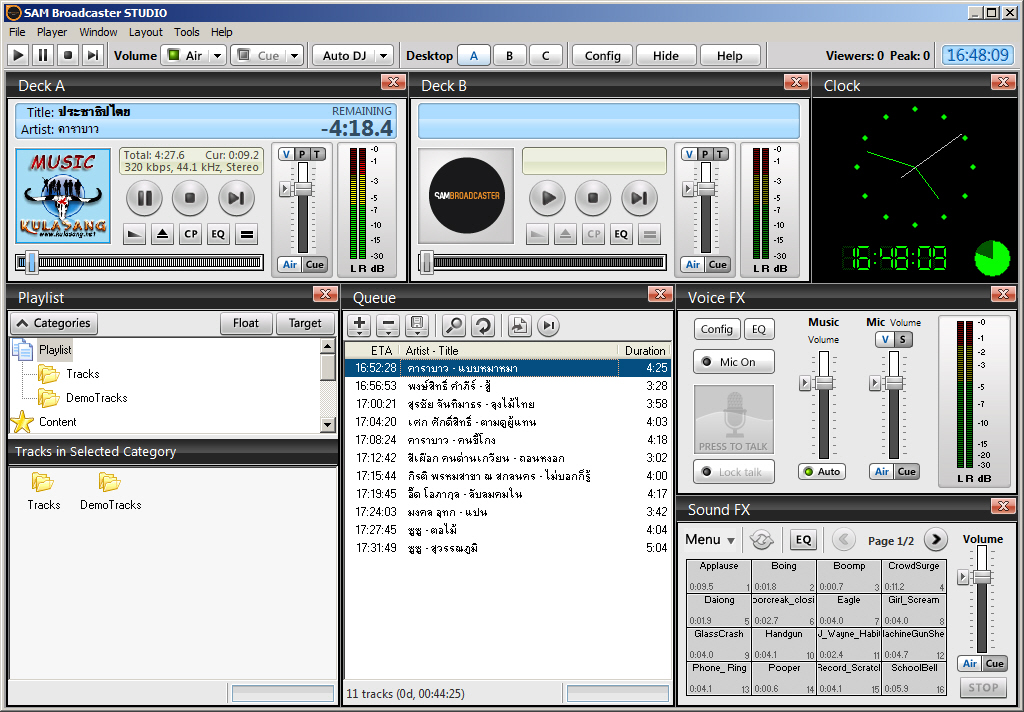Eject the track from Deck A
This screenshot has width=1024, height=712.
point(162,234)
